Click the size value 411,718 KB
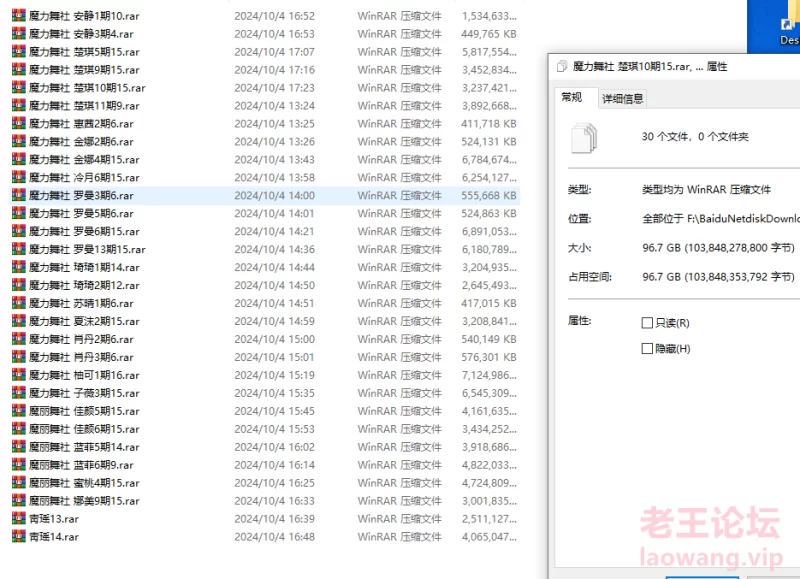Image resolution: width=800 pixels, height=579 pixels. [489, 123]
